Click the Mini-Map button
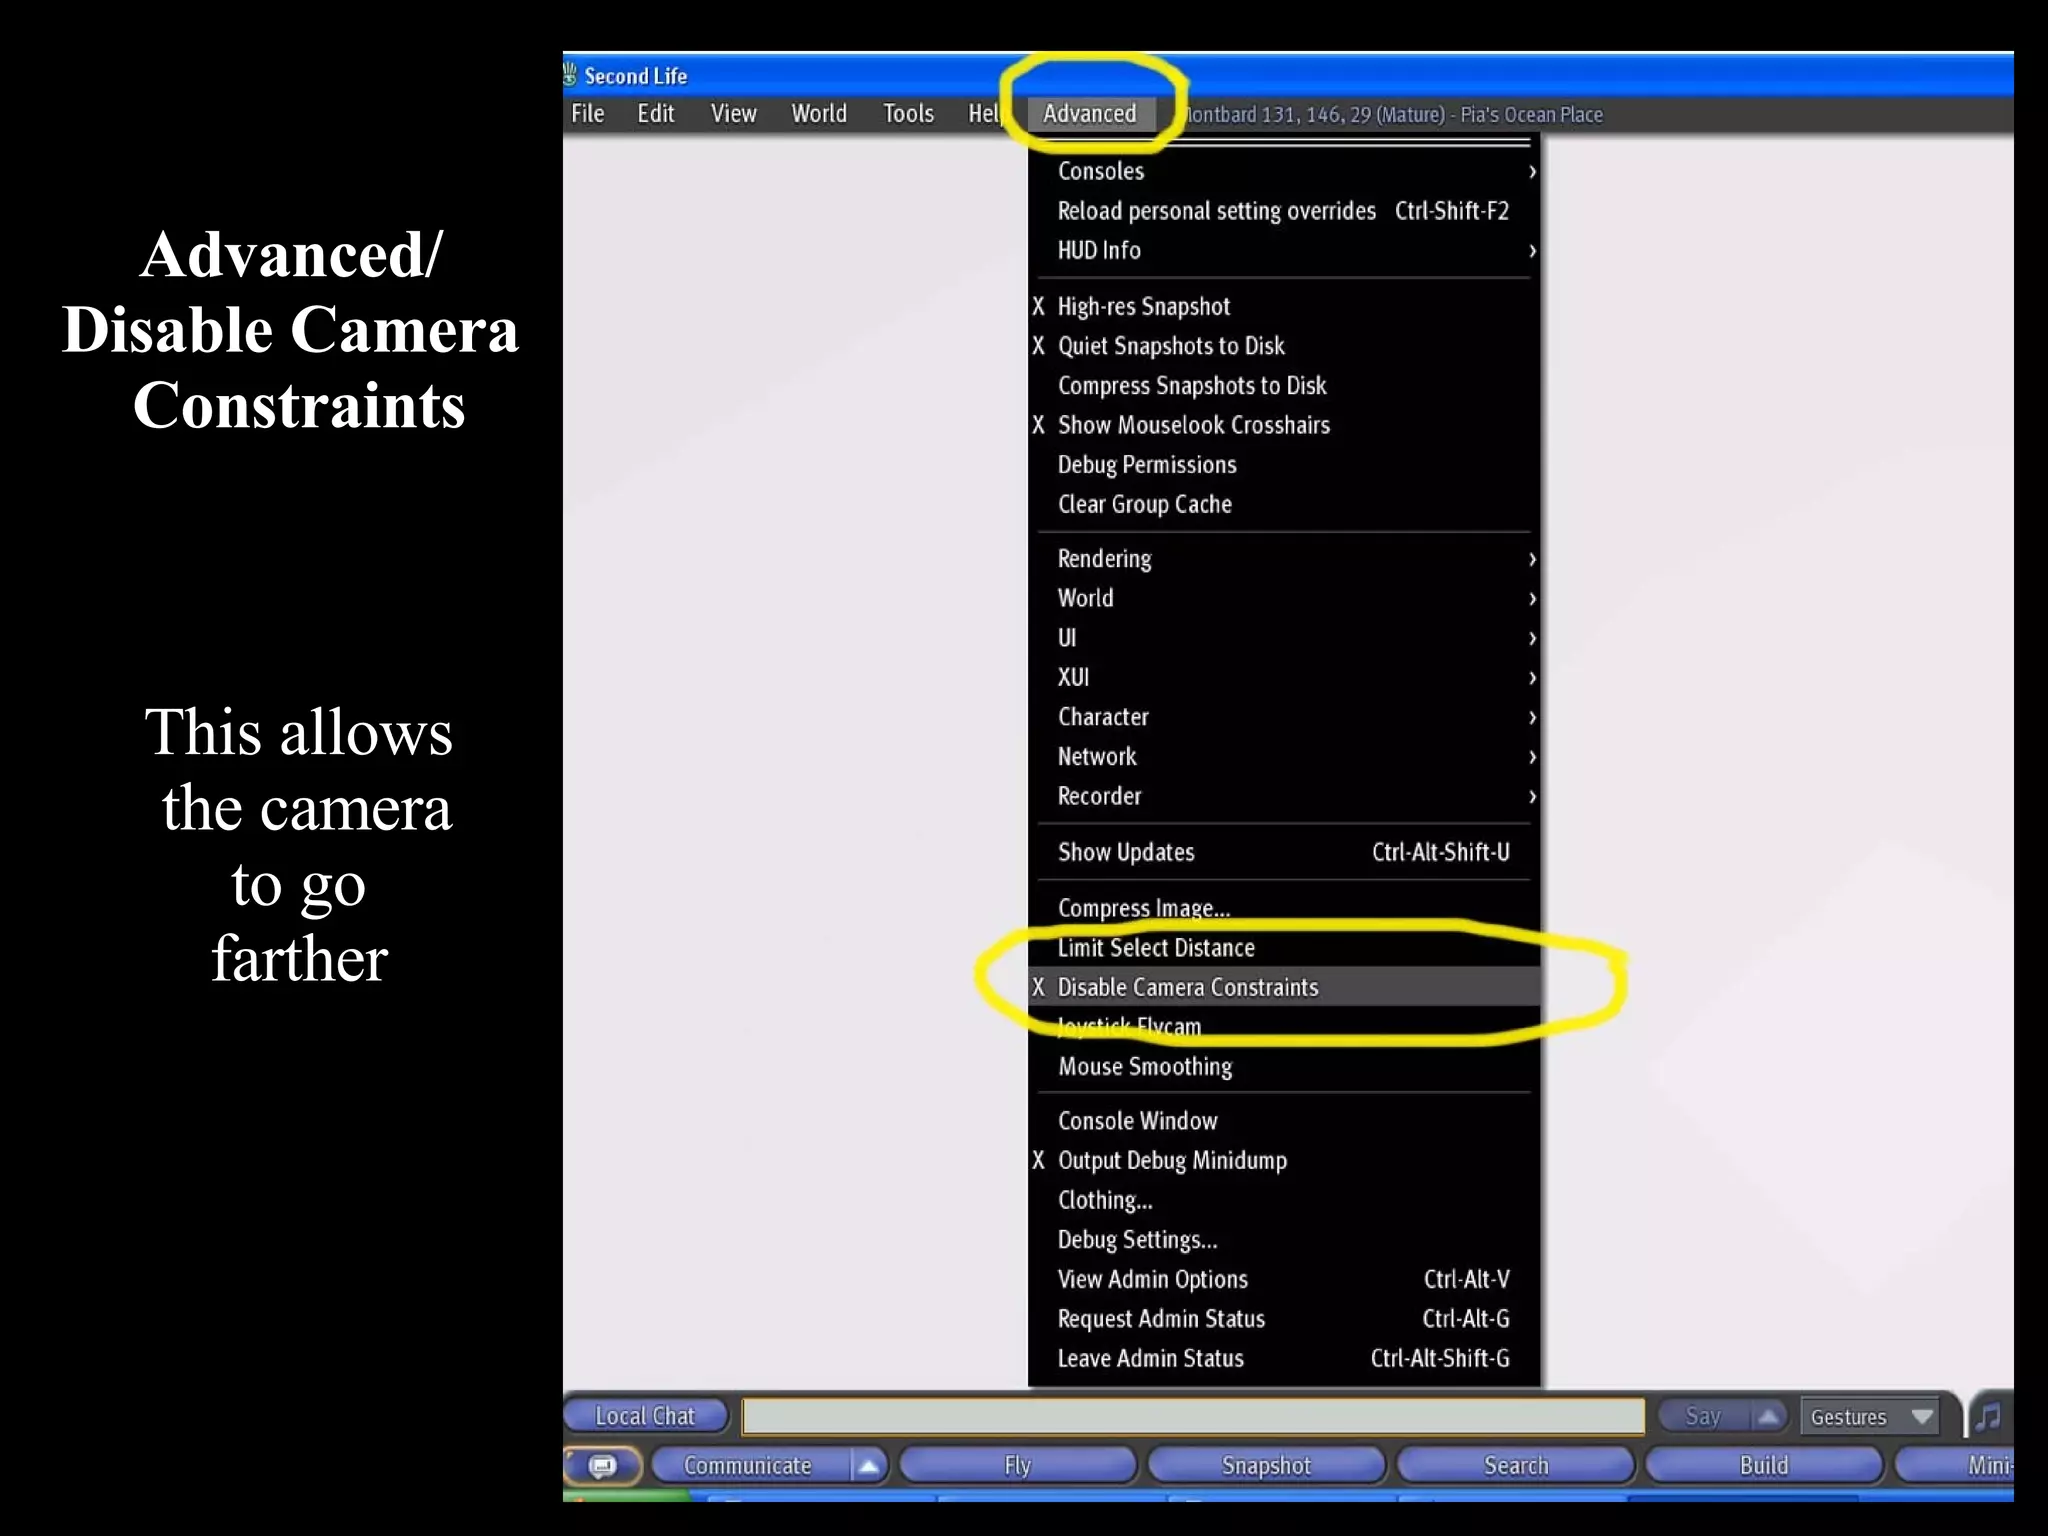 point(1955,1466)
